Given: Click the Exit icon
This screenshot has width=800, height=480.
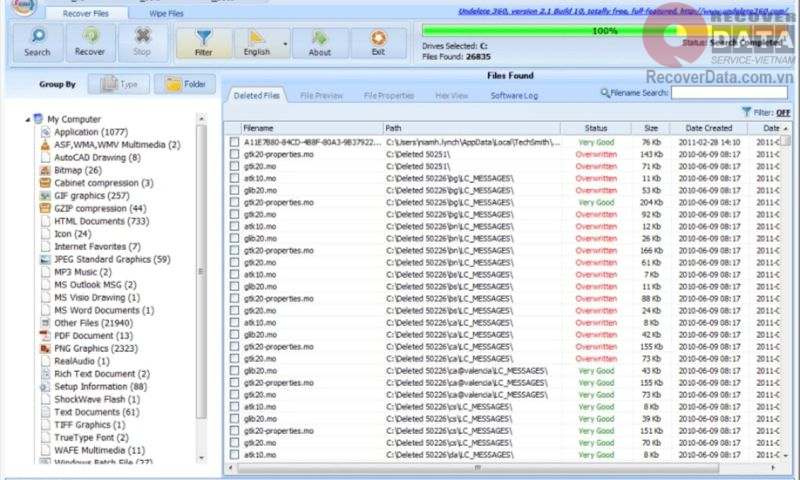Looking at the screenshot, I should (x=378, y=43).
